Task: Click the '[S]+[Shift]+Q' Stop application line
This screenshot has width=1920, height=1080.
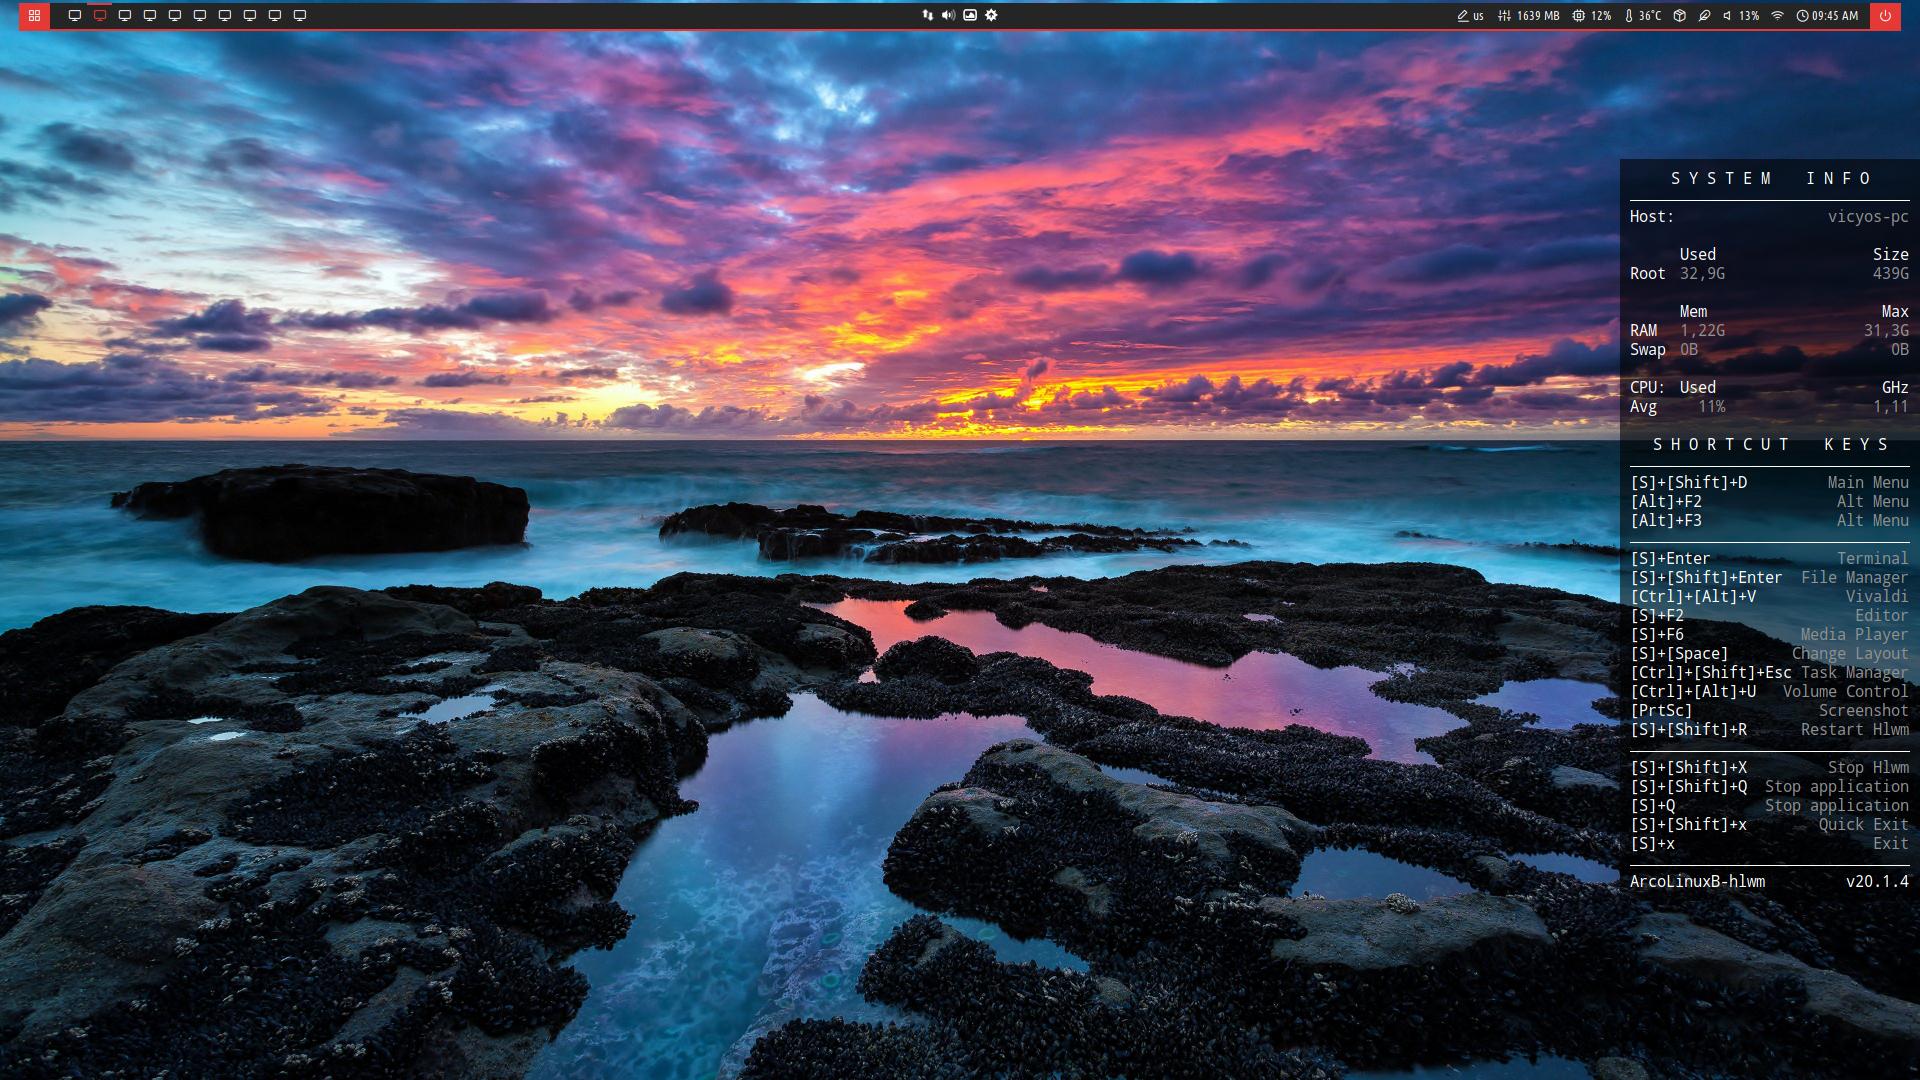Action: (x=1769, y=786)
